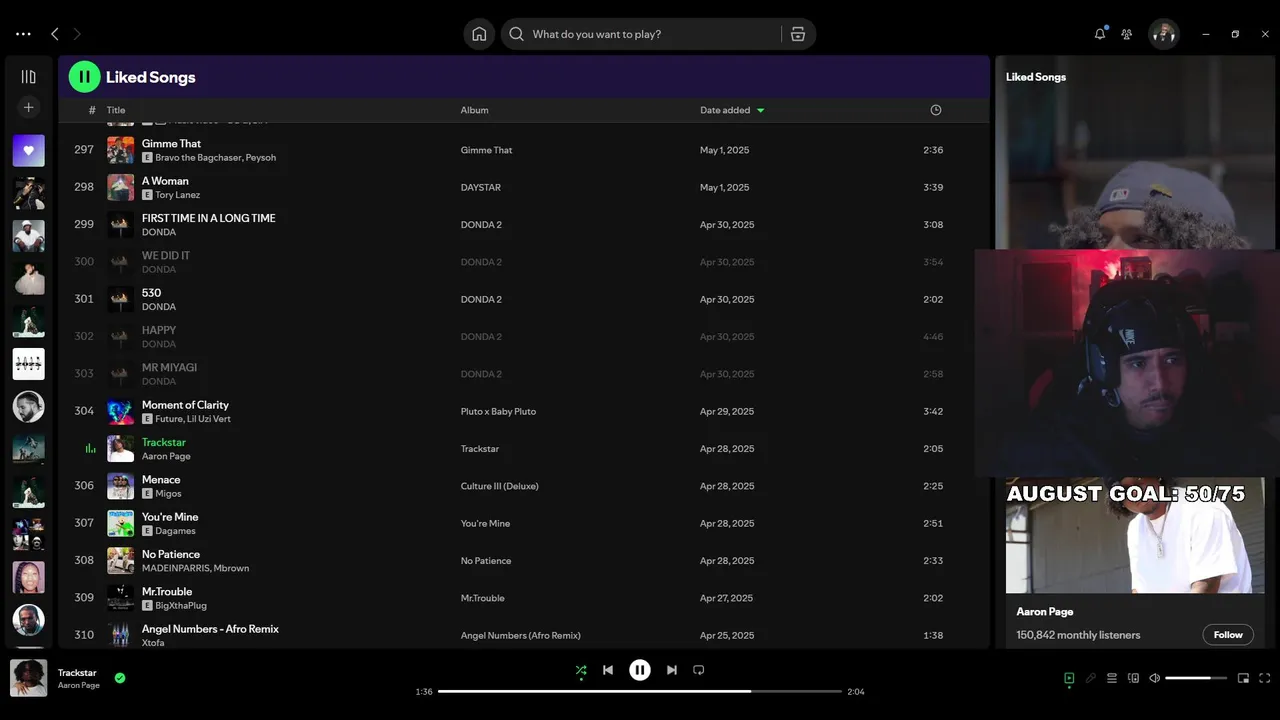
Task: Select the track "Moment of Clarity"
Action: click(x=185, y=405)
